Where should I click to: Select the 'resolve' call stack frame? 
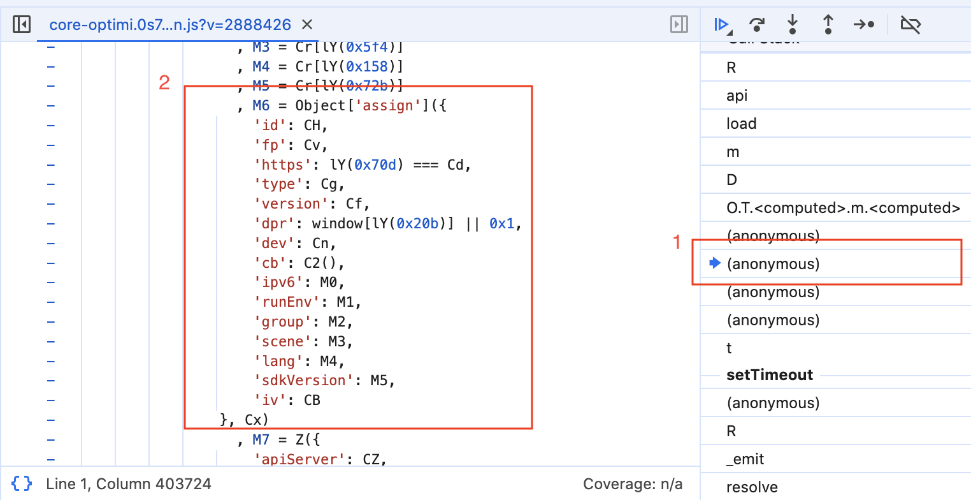(x=749, y=488)
